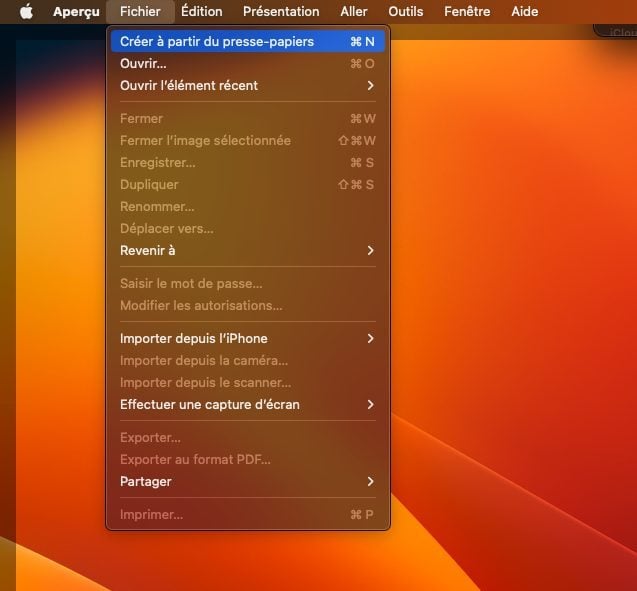Click Importer depuis la caméra… entry

[248, 360]
